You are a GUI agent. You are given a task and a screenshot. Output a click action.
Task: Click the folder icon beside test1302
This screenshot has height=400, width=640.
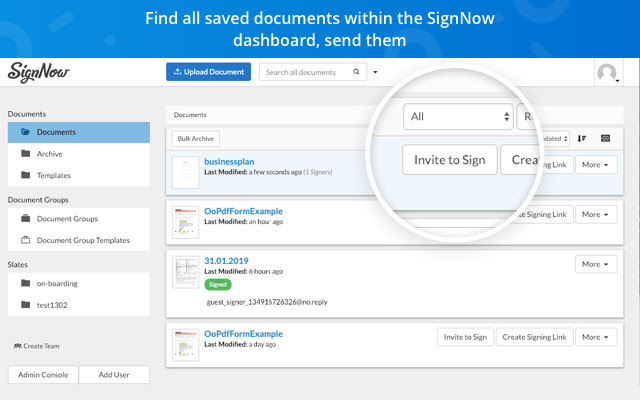pos(25,304)
